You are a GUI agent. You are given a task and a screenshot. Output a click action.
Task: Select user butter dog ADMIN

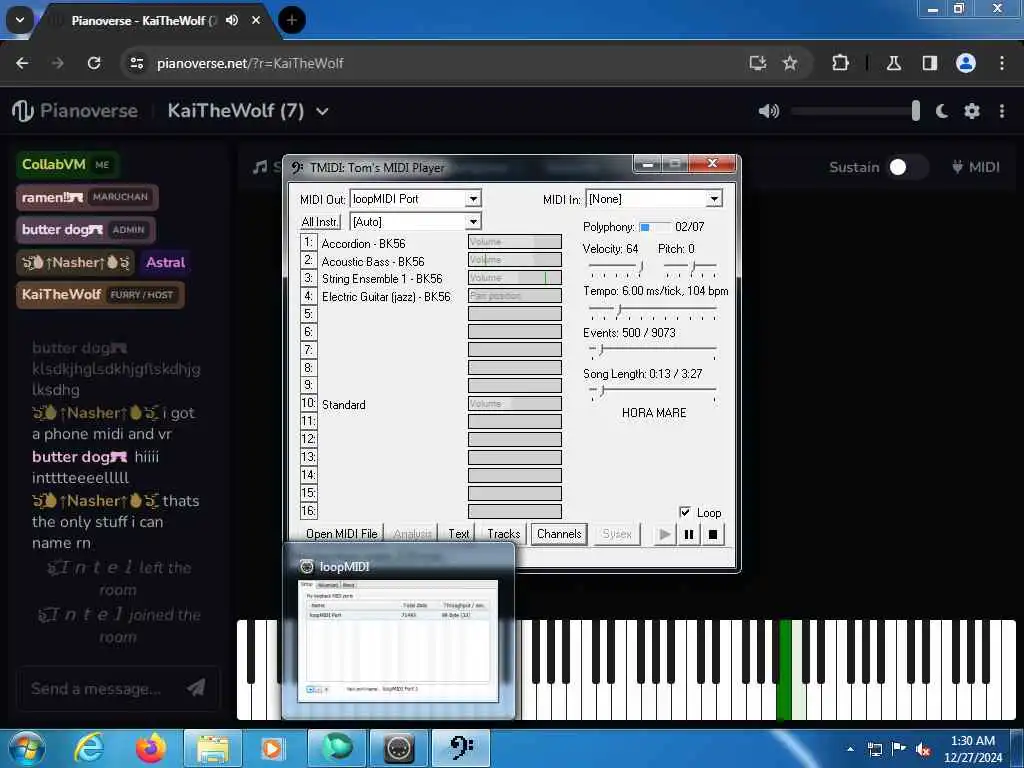pos(86,230)
